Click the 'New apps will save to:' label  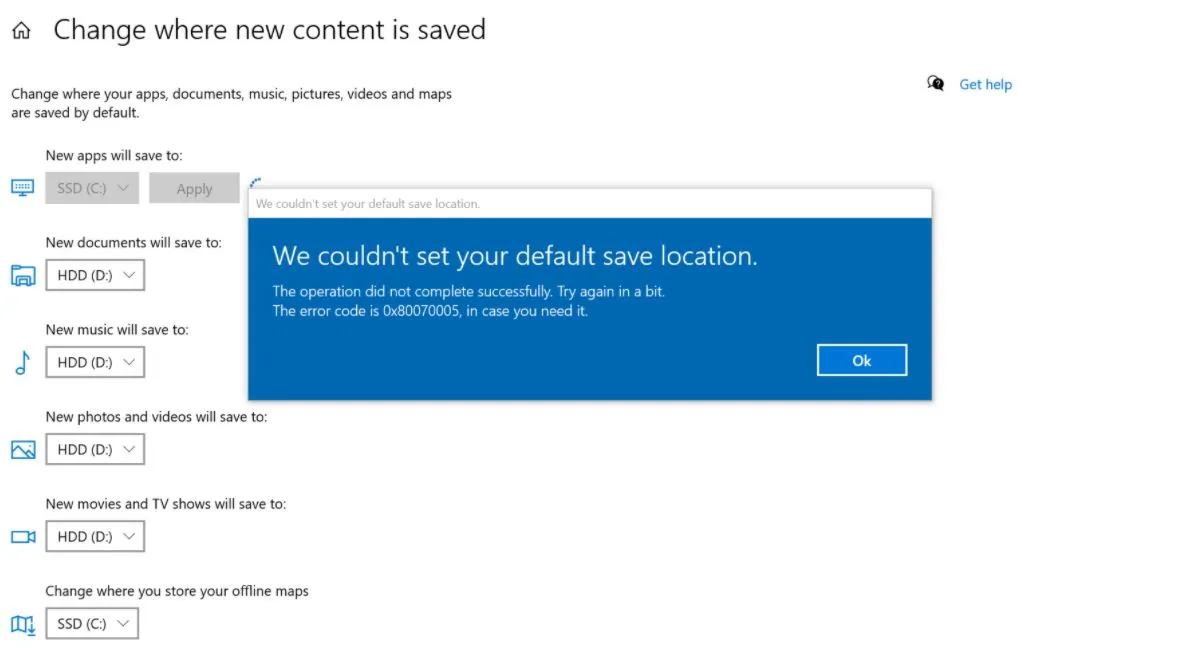[114, 155]
